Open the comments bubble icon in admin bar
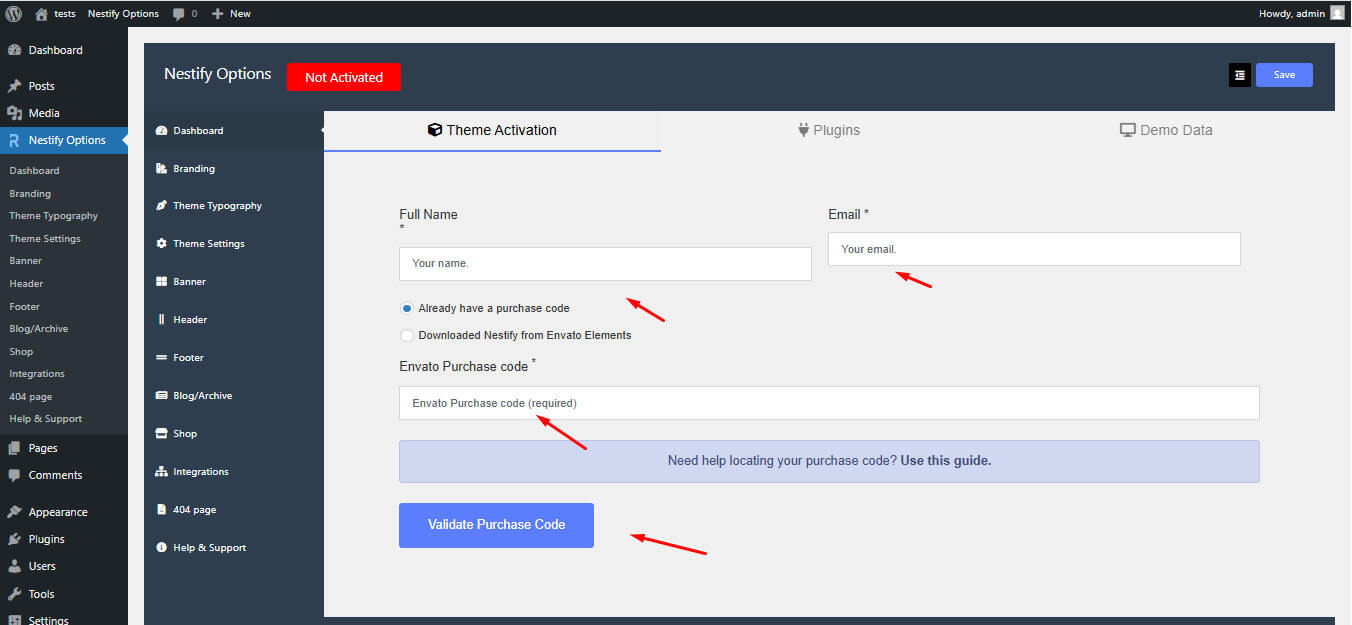1352x625 pixels. point(178,14)
